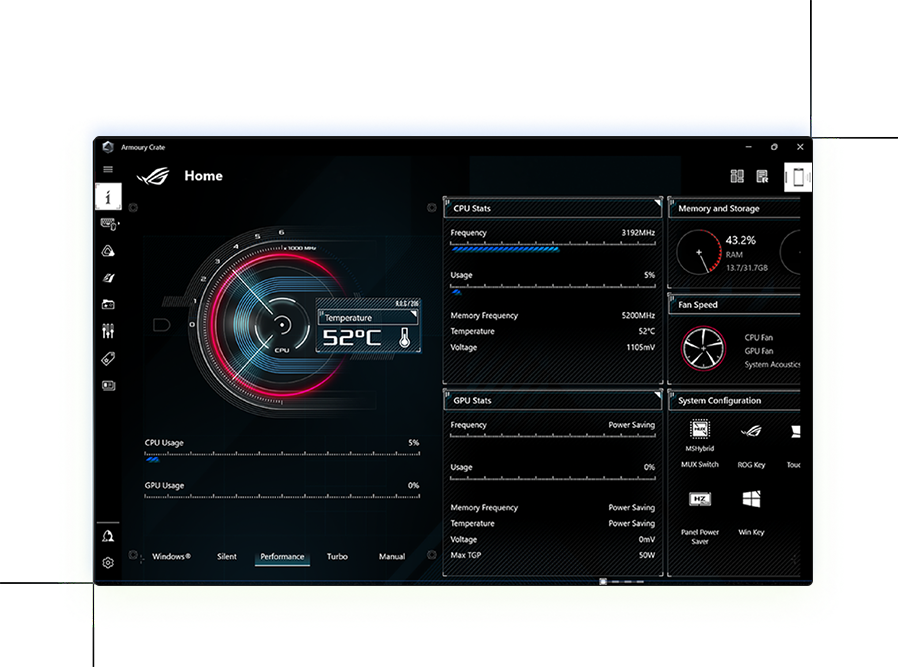Click the System Configuration panel header

point(735,401)
